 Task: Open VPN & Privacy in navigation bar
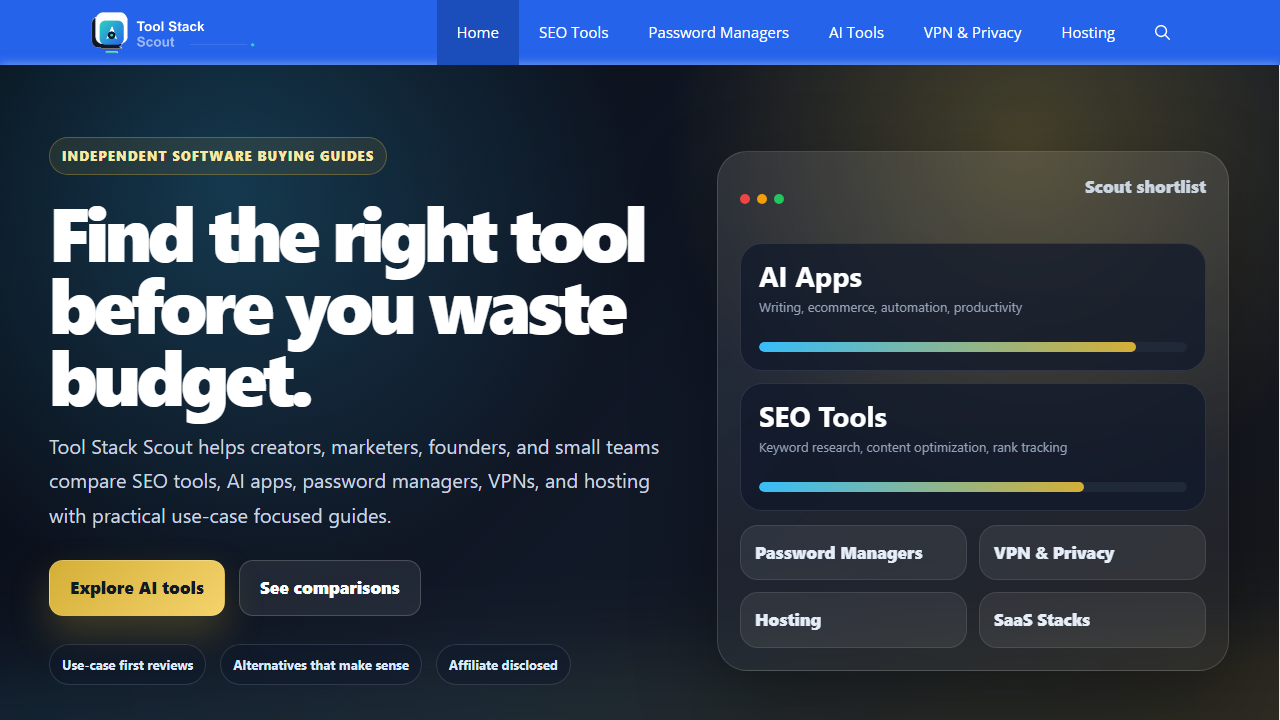[973, 32]
